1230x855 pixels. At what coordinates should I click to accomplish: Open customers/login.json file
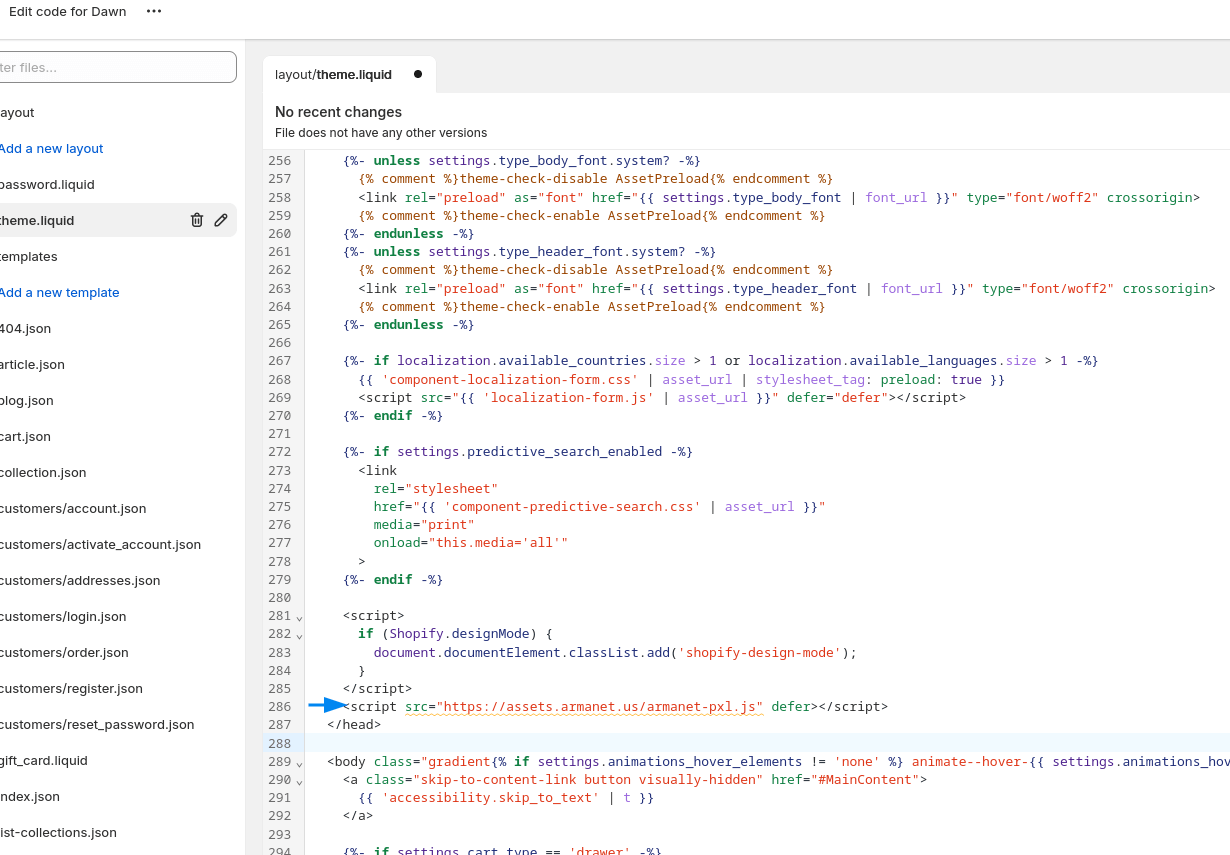pos(63,616)
